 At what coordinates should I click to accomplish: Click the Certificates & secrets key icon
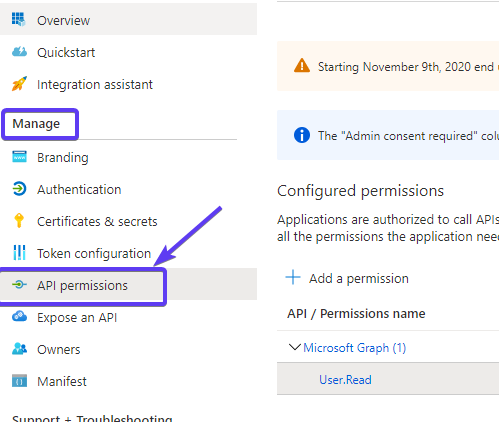(x=19, y=220)
